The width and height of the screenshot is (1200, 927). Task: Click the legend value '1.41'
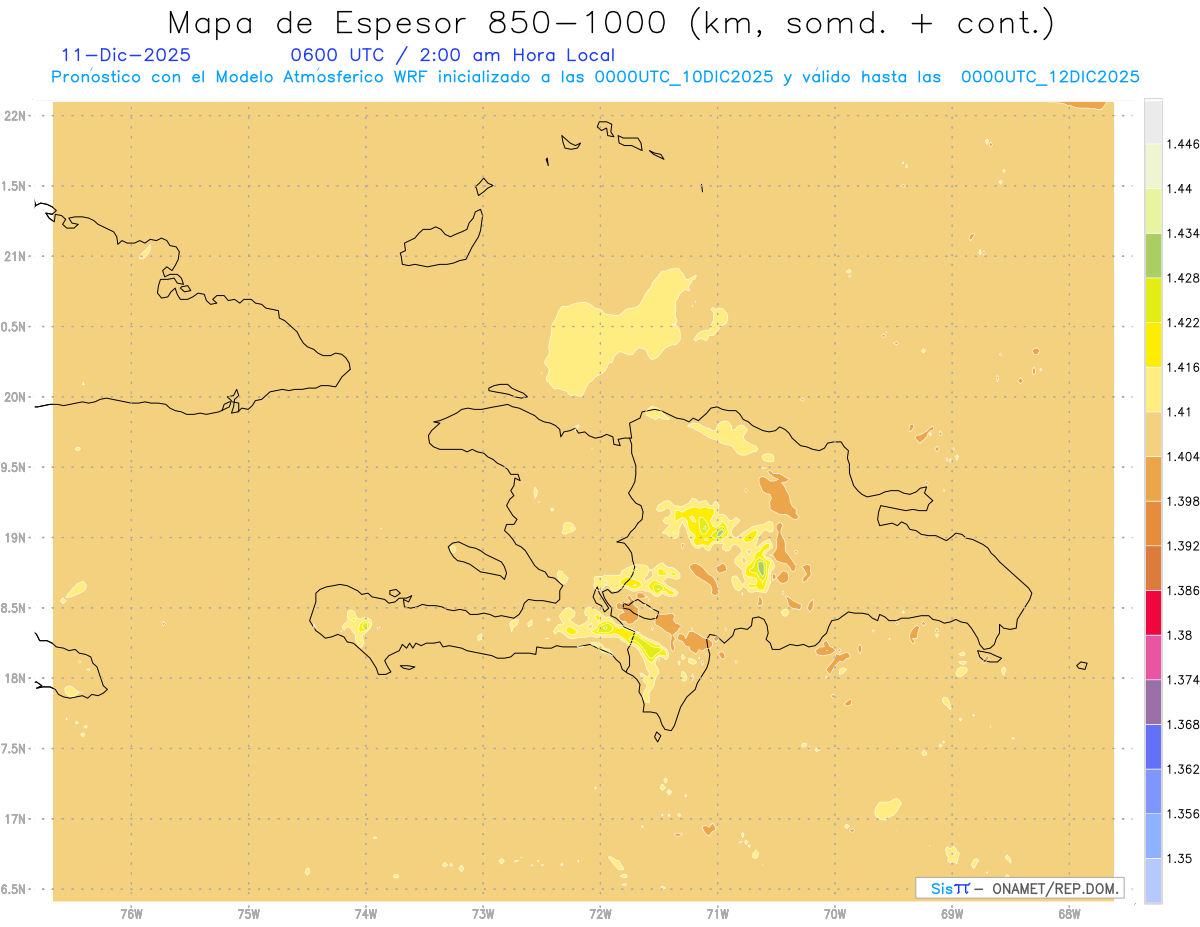pos(1181,411)
